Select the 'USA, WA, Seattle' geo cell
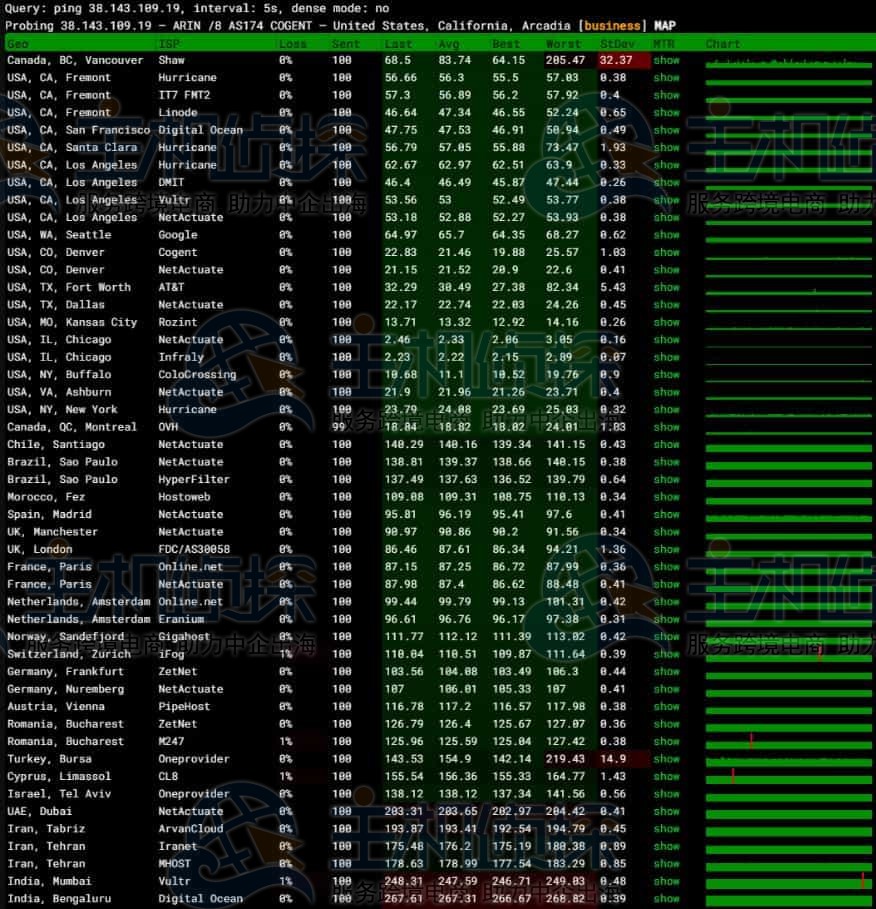Image resolution: width=876 pixels, height=909 pixels. (59, 235)
